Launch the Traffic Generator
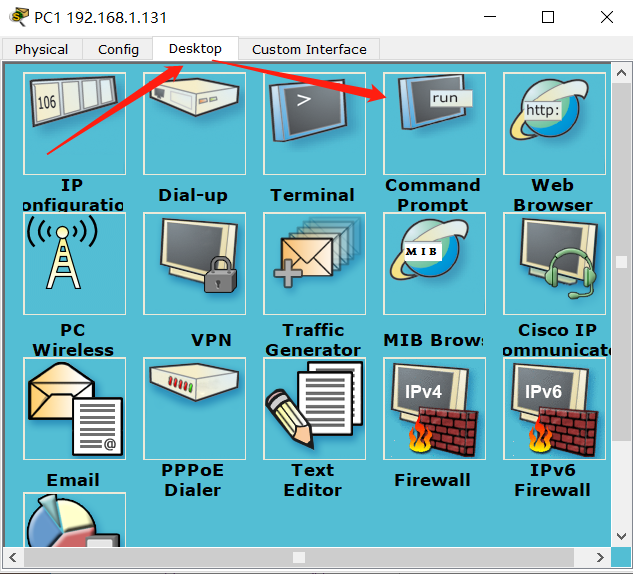Image resolution: width=633 pixels, height=574 pixels. [x=314, y=264]
